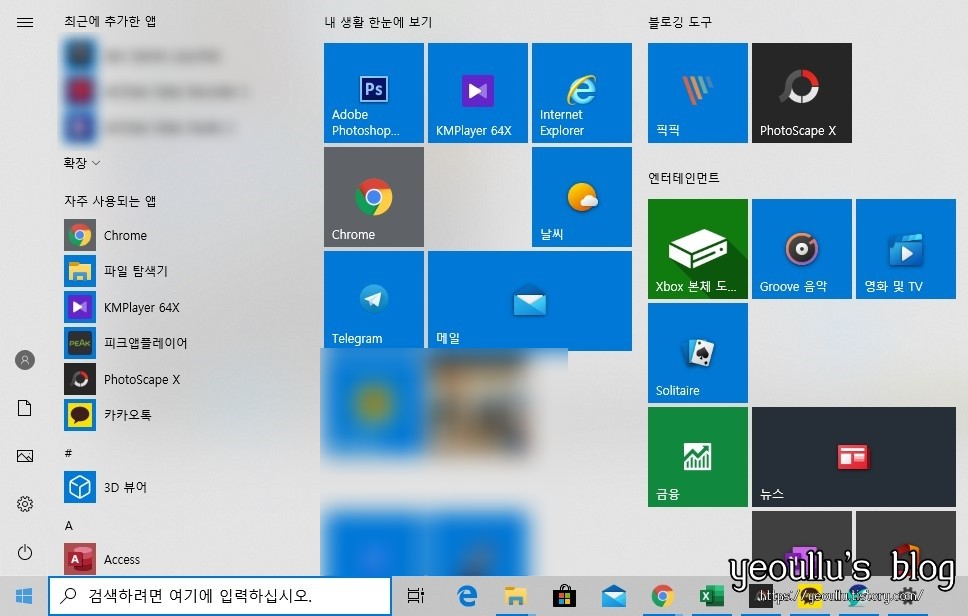Click the 엔터테인먼트 group title
This screenshot has width=968, height=616.
point(683,178)
